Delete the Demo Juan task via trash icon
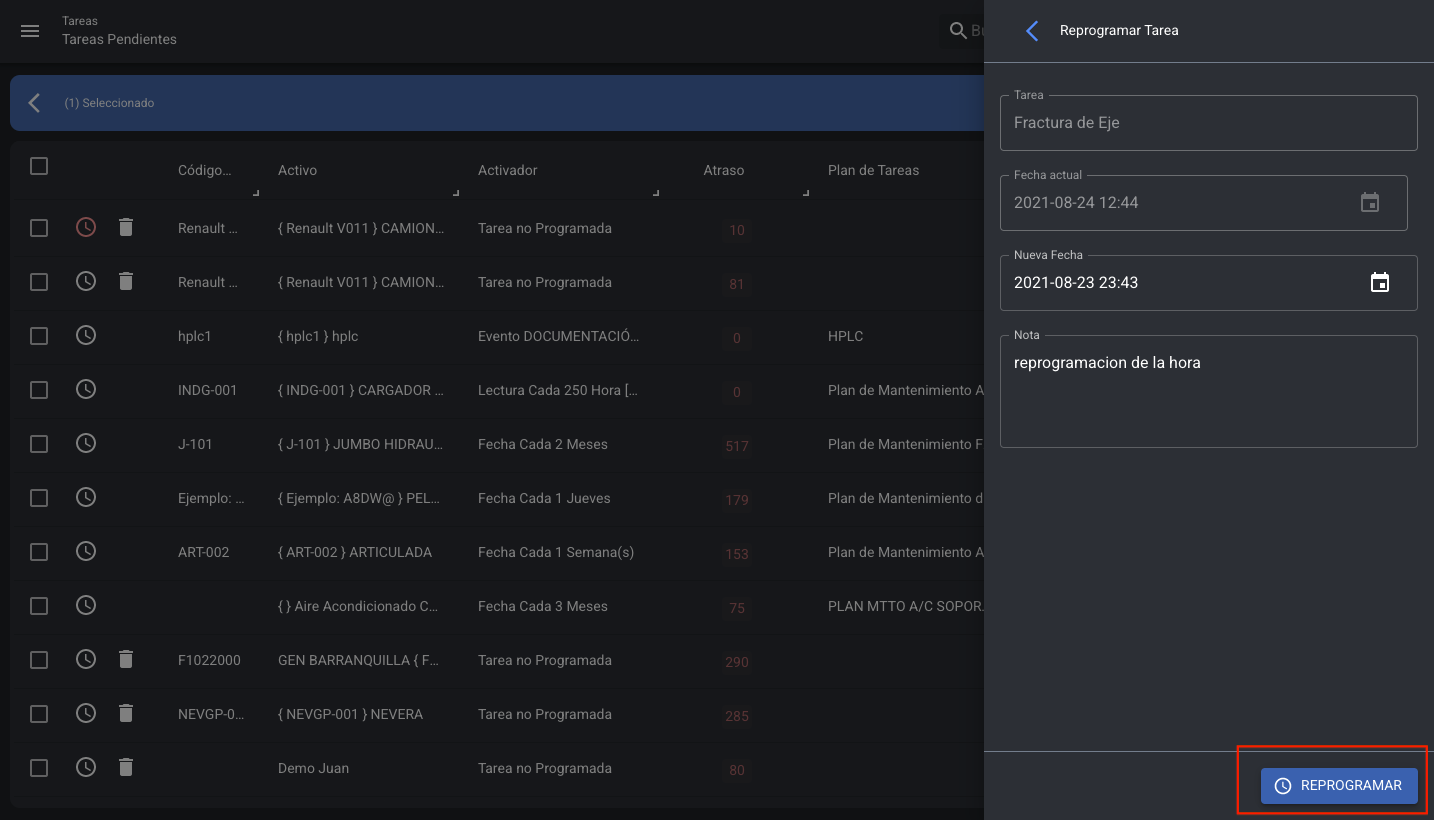 click(125, 768)
